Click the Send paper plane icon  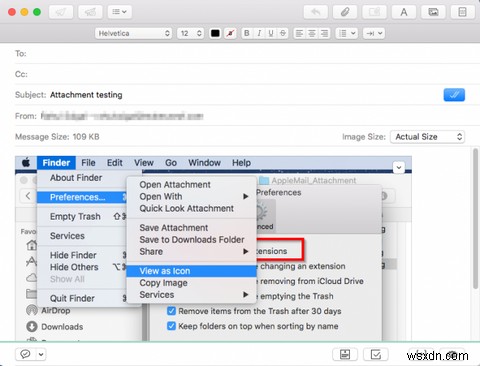pyautogui.click(x=61, y=12)
